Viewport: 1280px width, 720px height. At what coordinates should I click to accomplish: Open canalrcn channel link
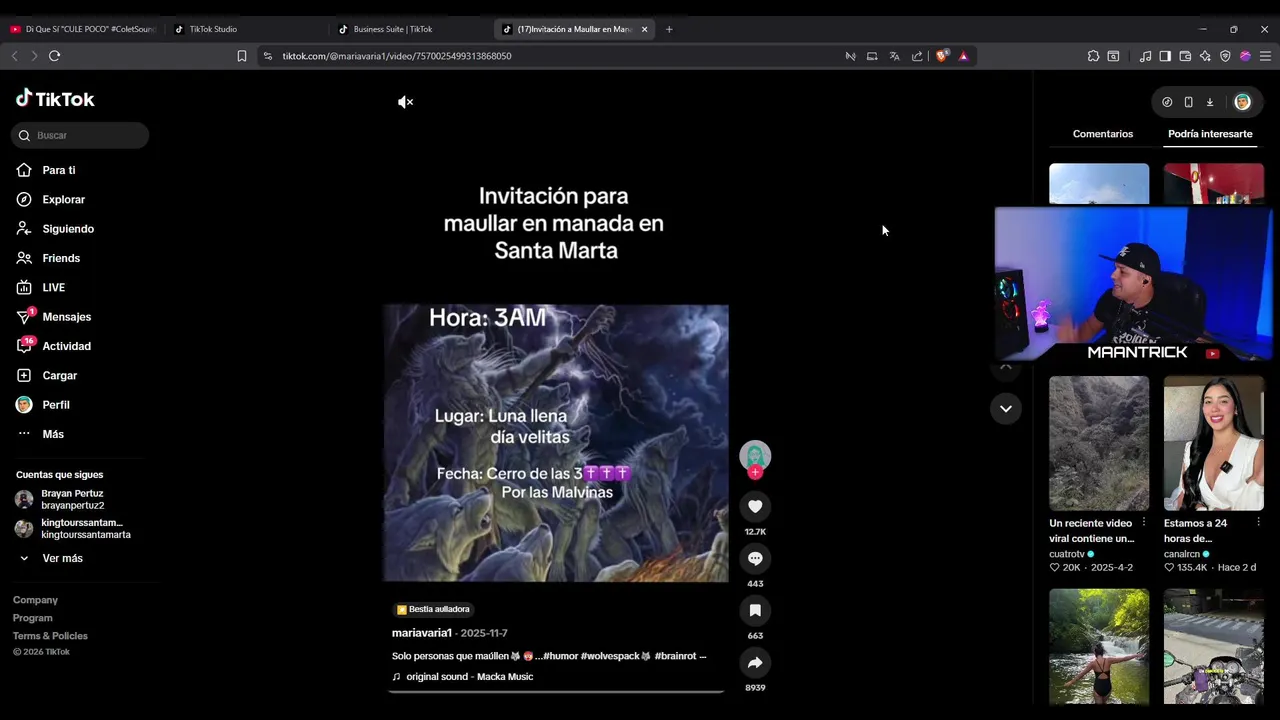1182,554
